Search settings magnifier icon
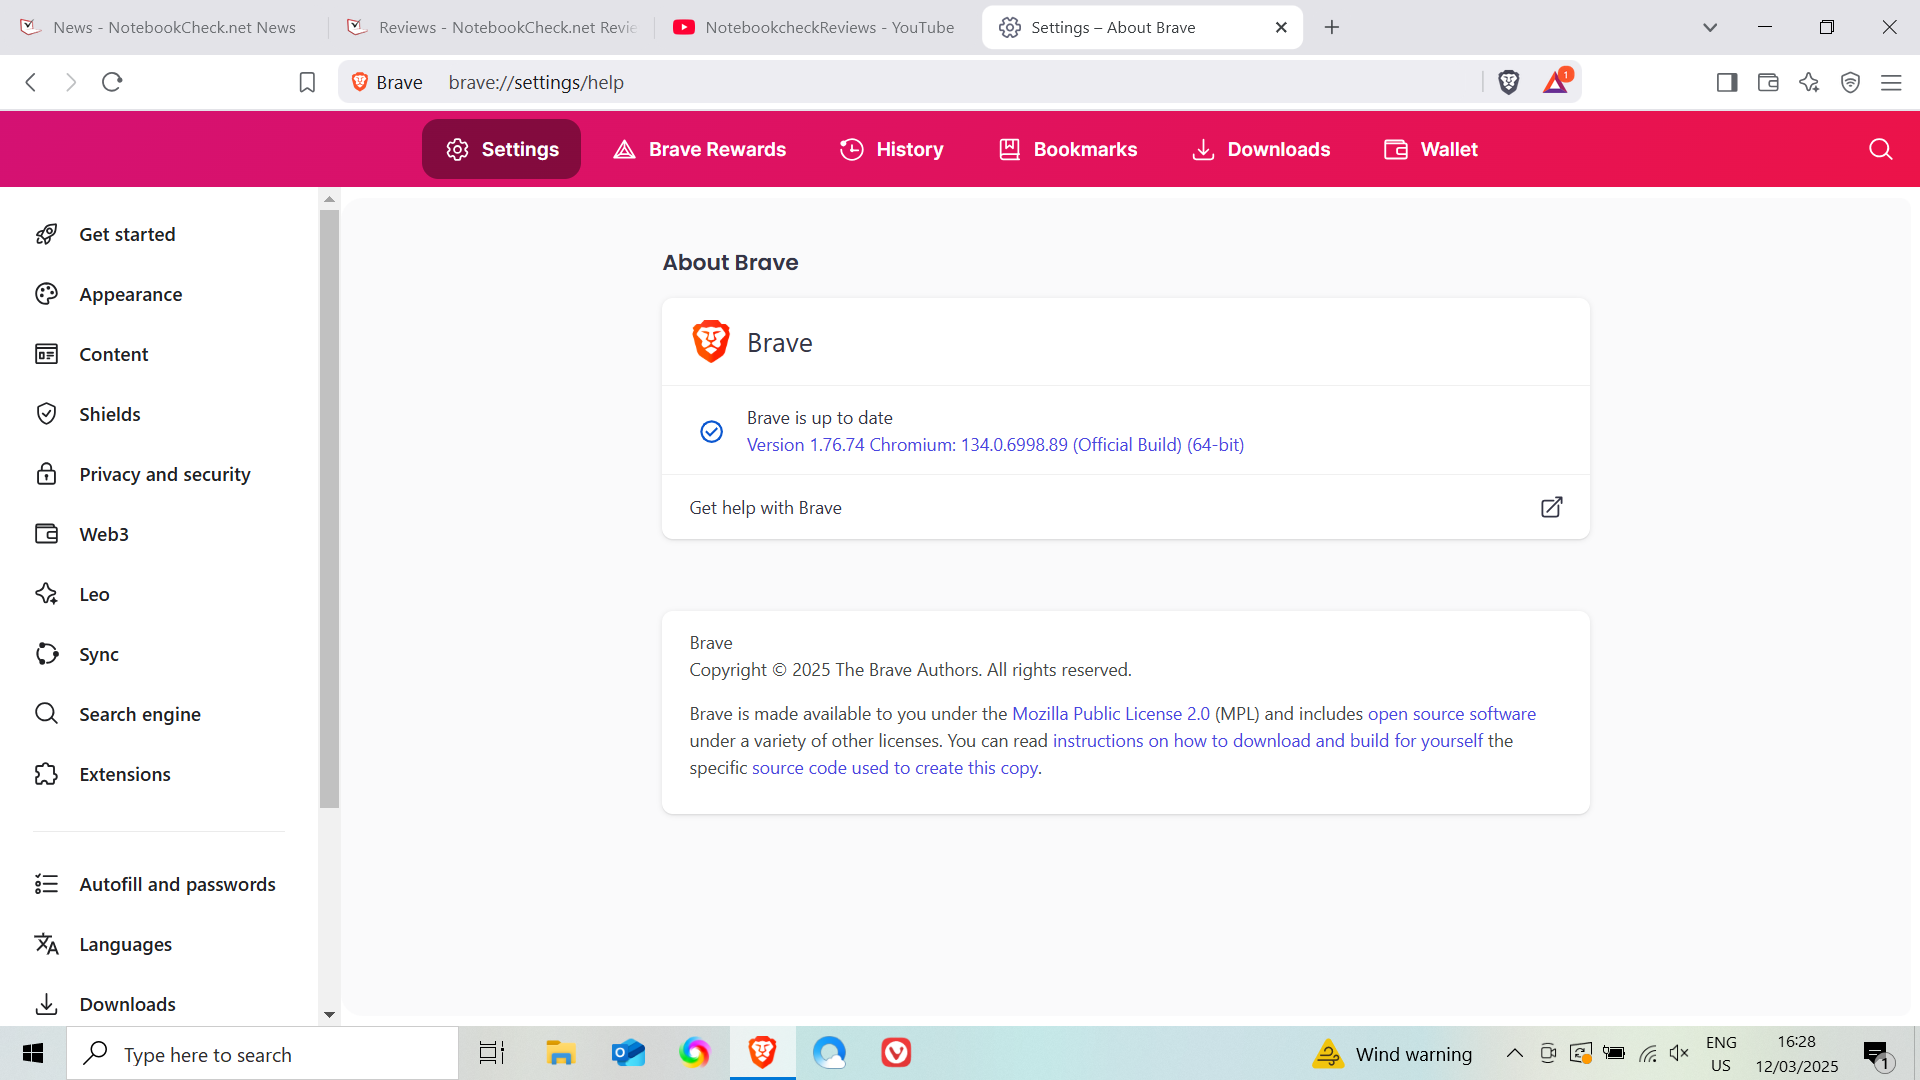 [1880, 149]
